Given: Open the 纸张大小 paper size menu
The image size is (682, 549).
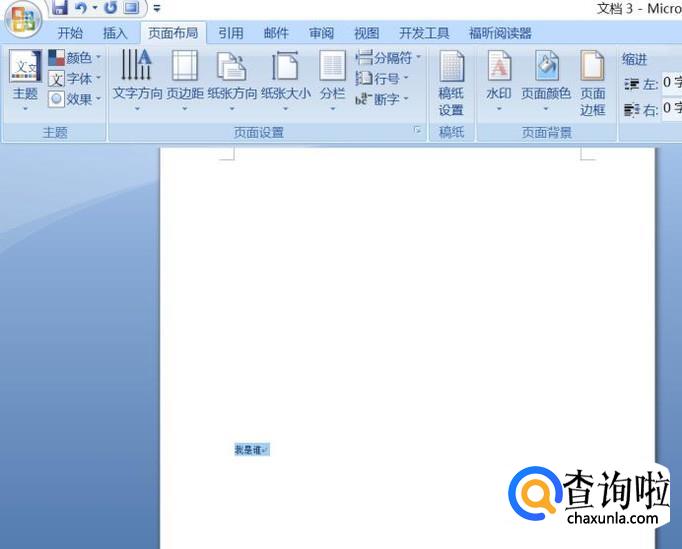Looking at the screenshot, I should pyautogui.click(x=286, y=80).
